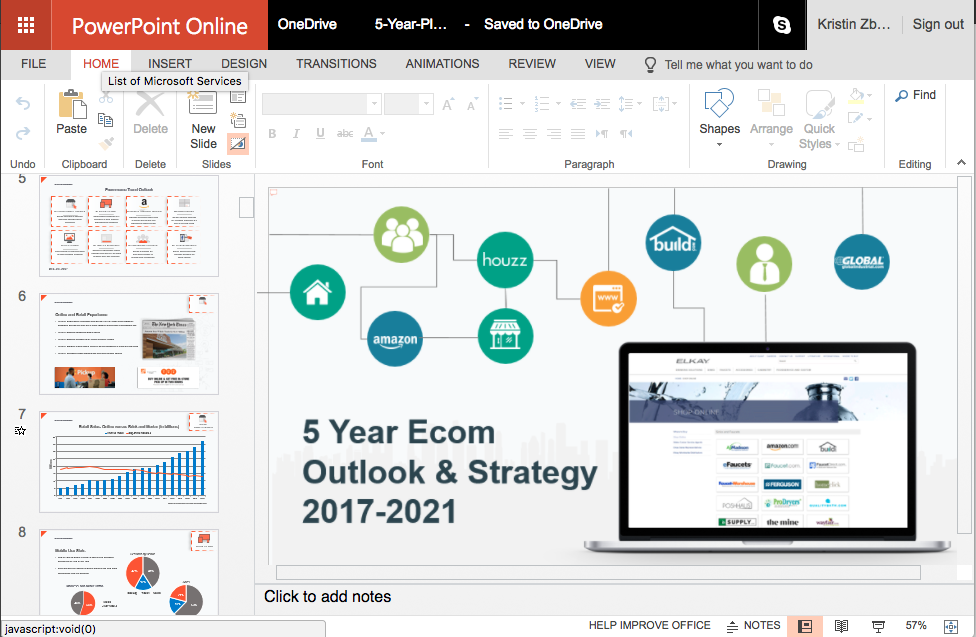Viewport: 976px width, 637px height.
Task: Redo the last action
Action: point(23,133)
